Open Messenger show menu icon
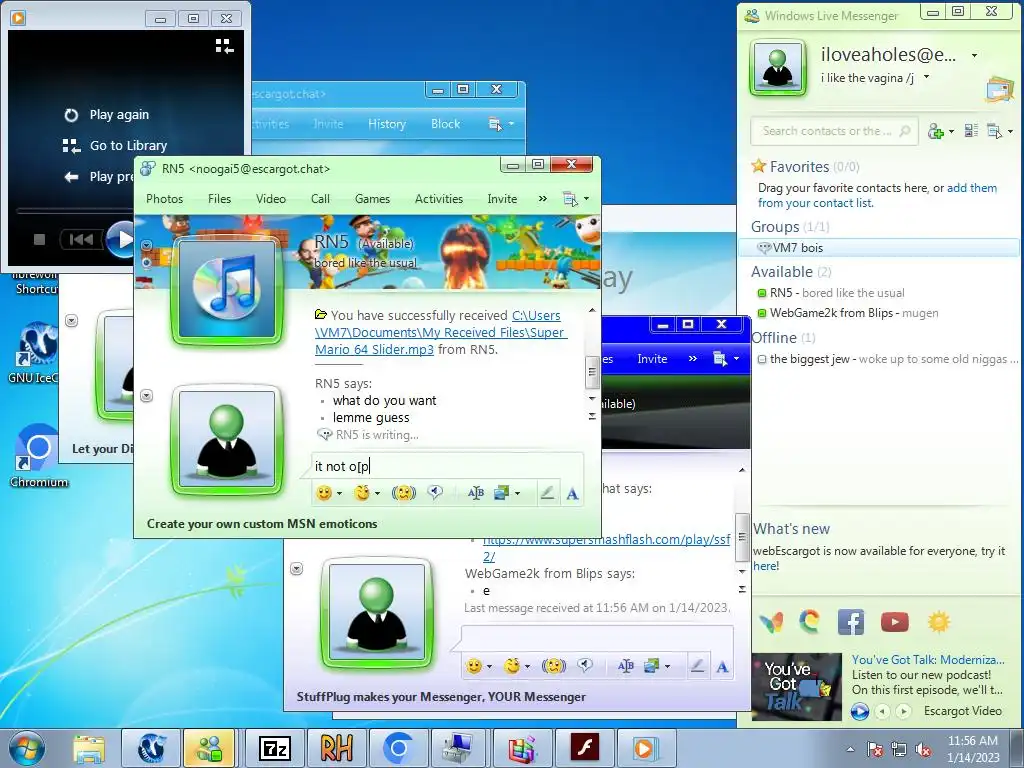This screenshot has height=768, width=1024. click(x=995, y=131)
